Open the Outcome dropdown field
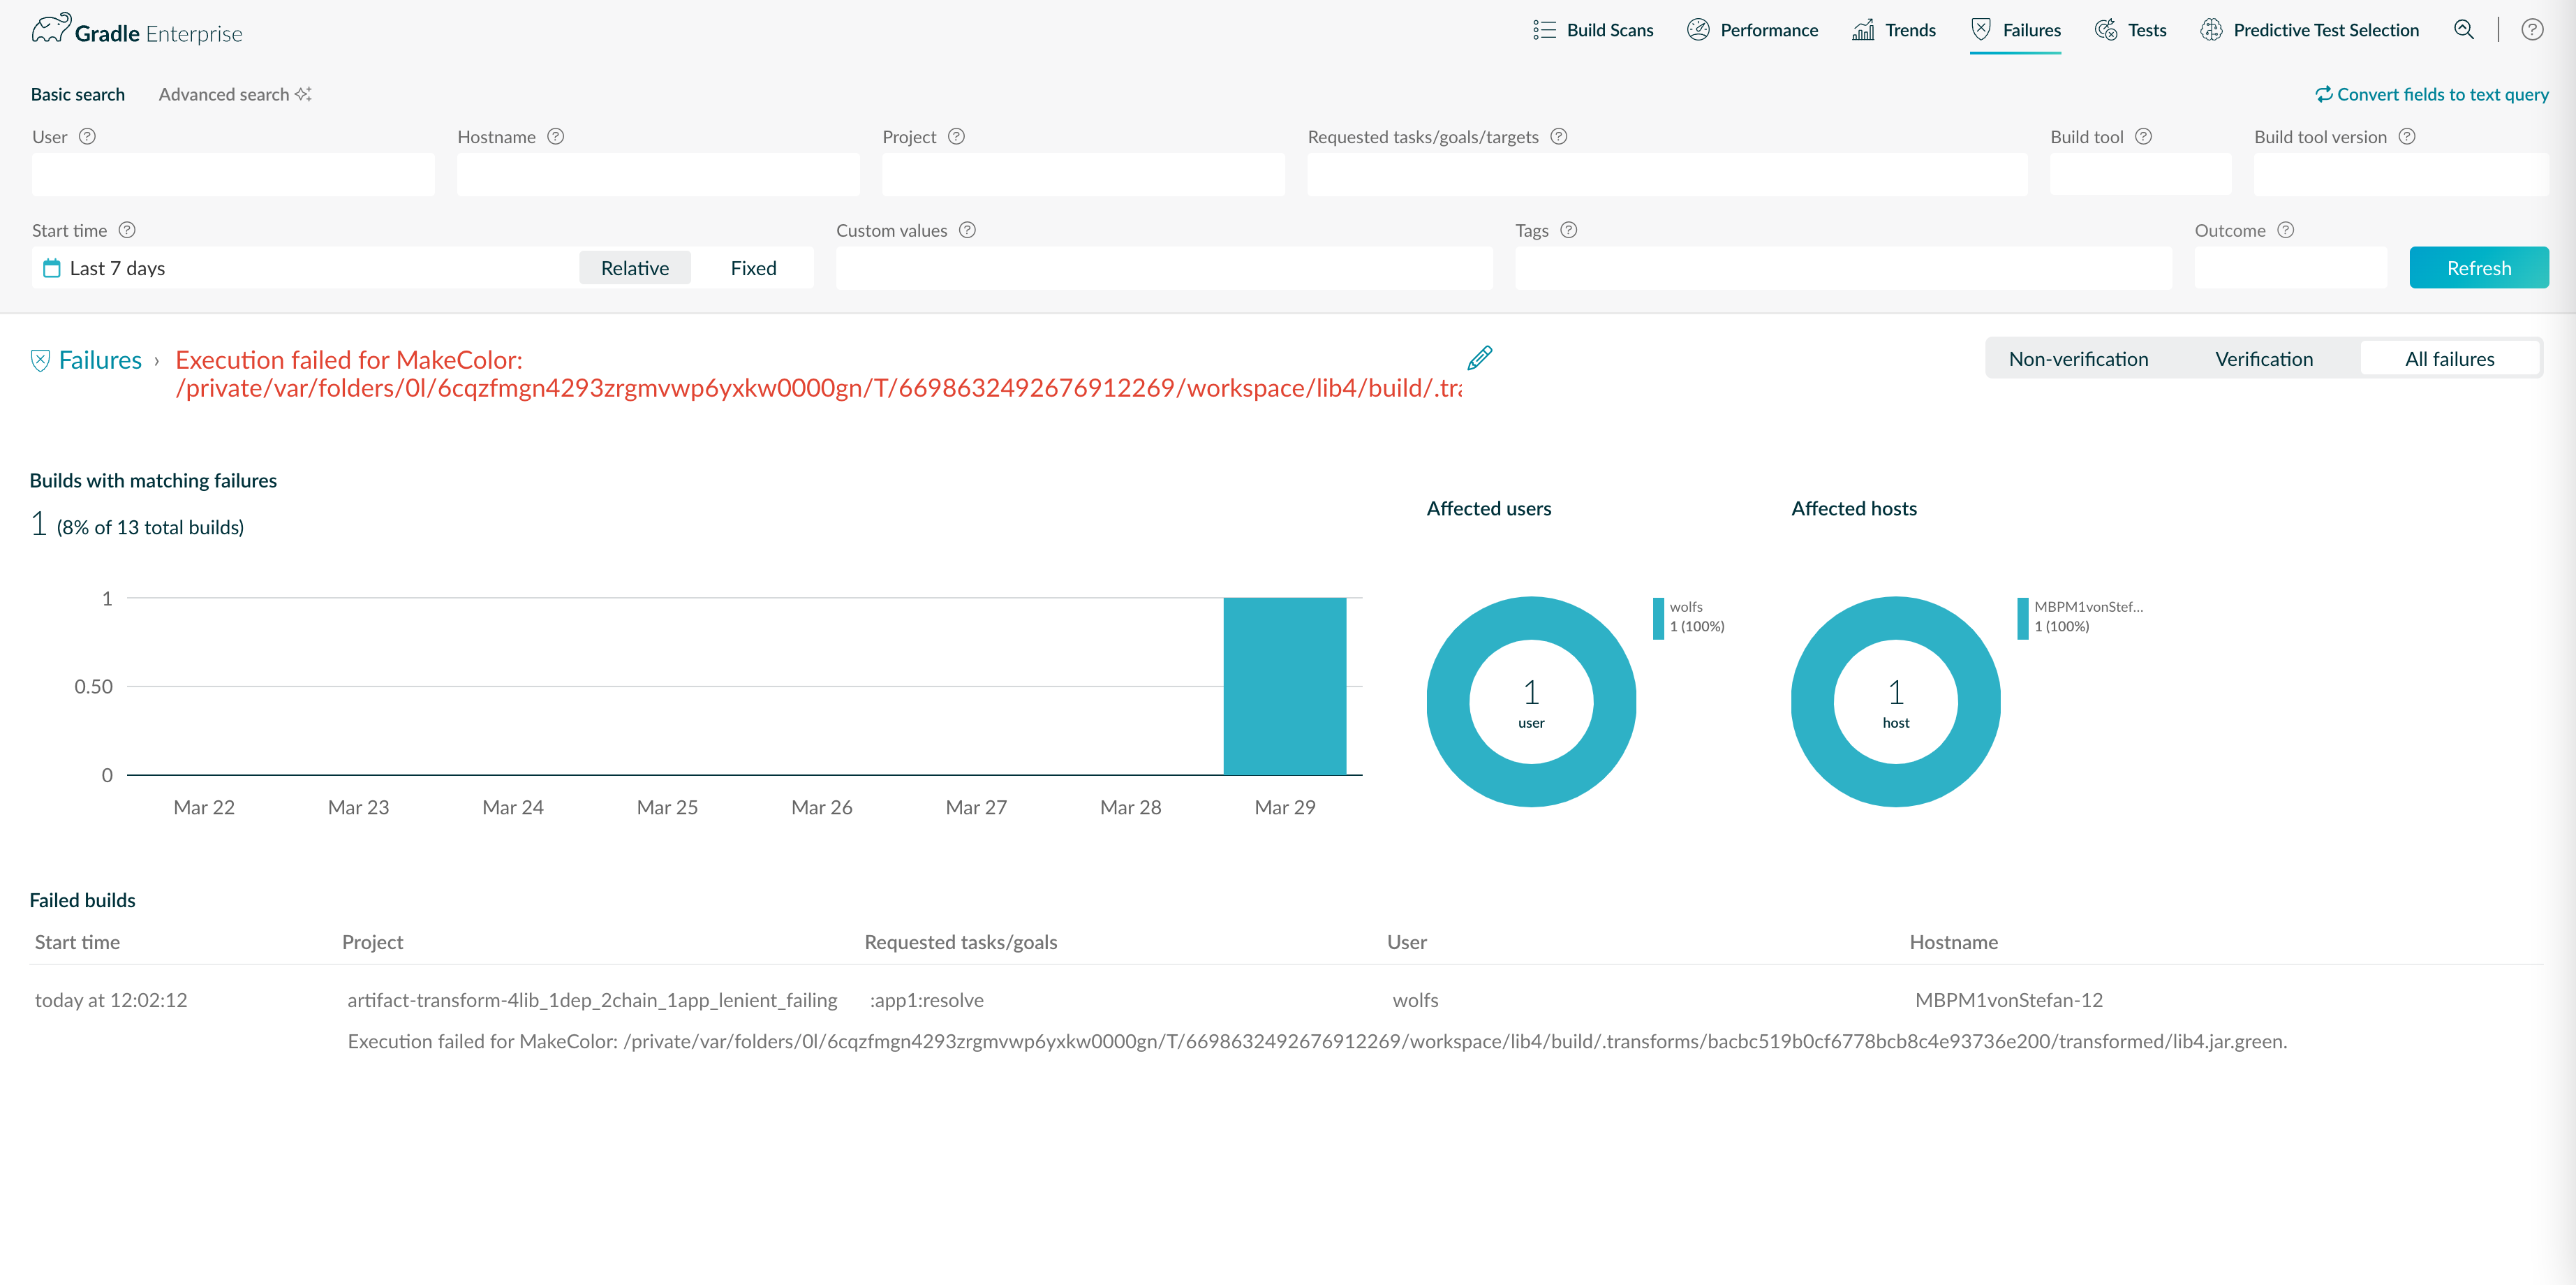2576x1285 pixels. 2290,268
